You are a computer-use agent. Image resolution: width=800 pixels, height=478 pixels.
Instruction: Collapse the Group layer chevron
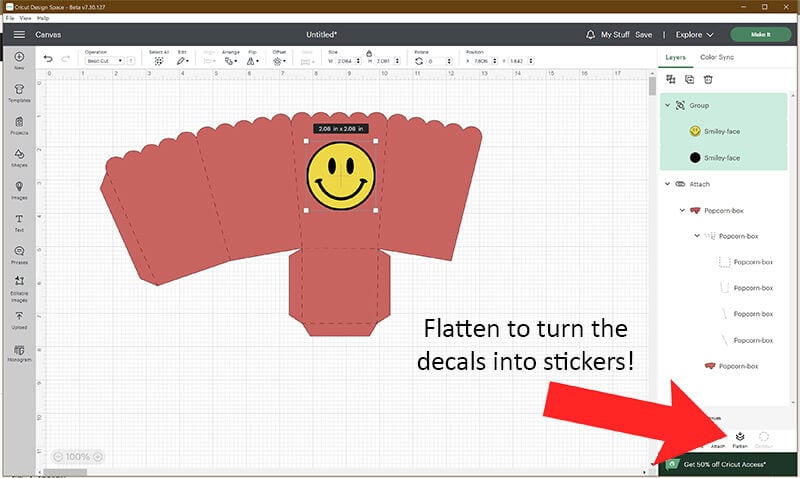click(x=667, y=105)
